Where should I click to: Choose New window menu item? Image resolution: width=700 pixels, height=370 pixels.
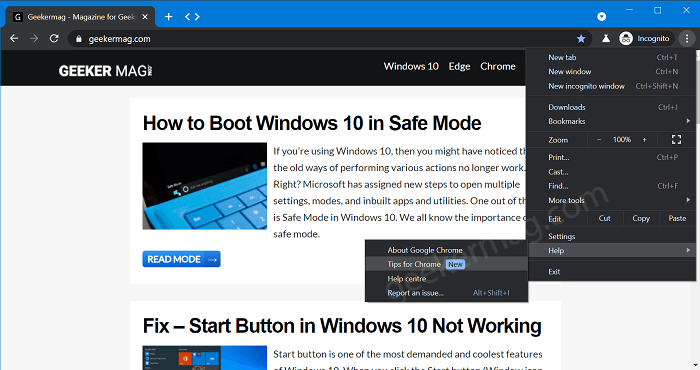[612, 71]
